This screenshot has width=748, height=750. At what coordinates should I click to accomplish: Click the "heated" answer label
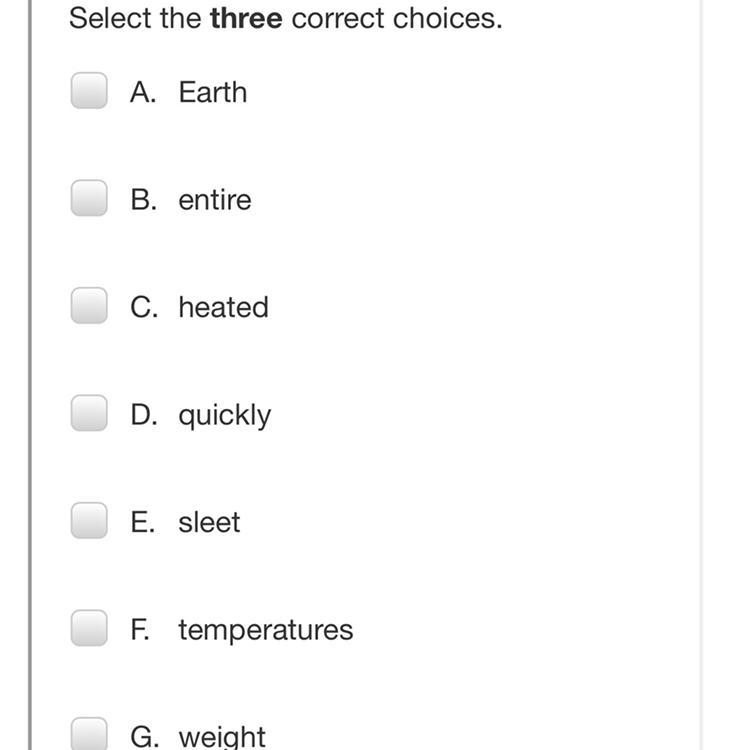[223, 306]
